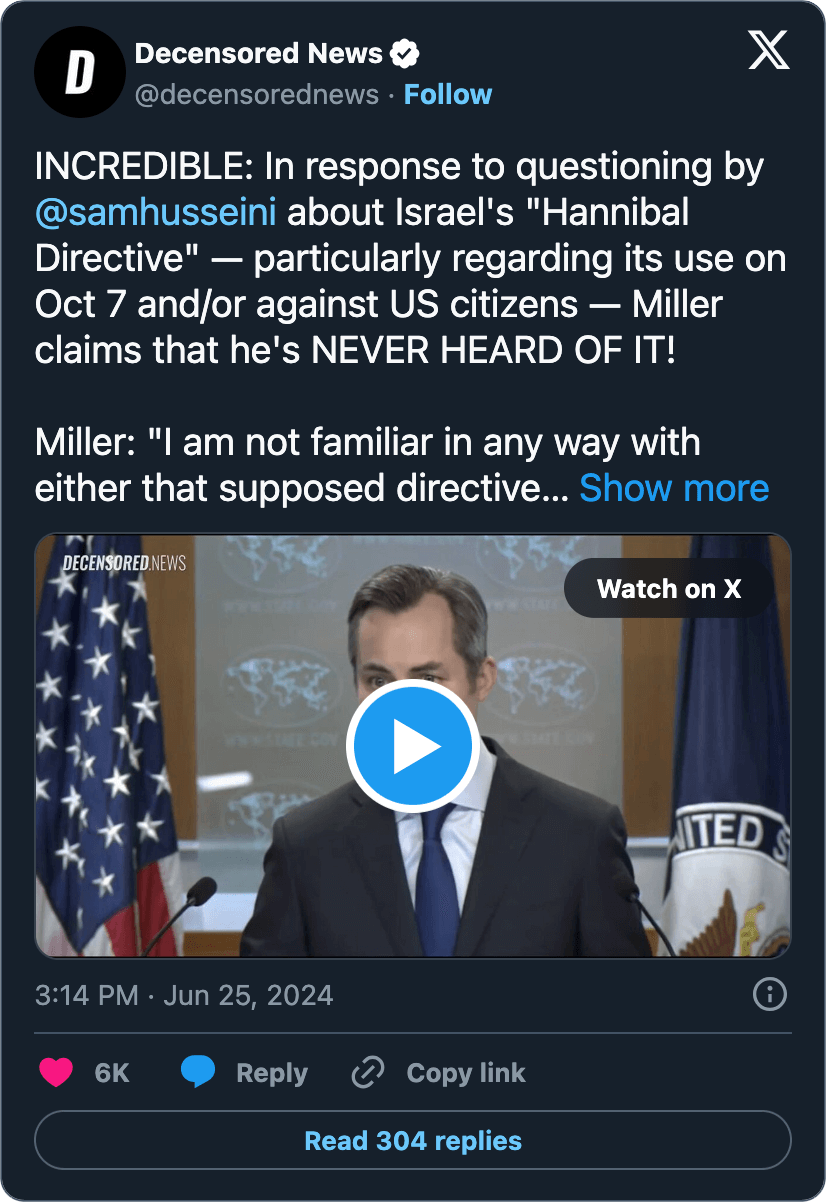The width and height of the screenshot is (826, 1202).
Task: Click the Decensored News profile avatar
Action: coord(80,72)
